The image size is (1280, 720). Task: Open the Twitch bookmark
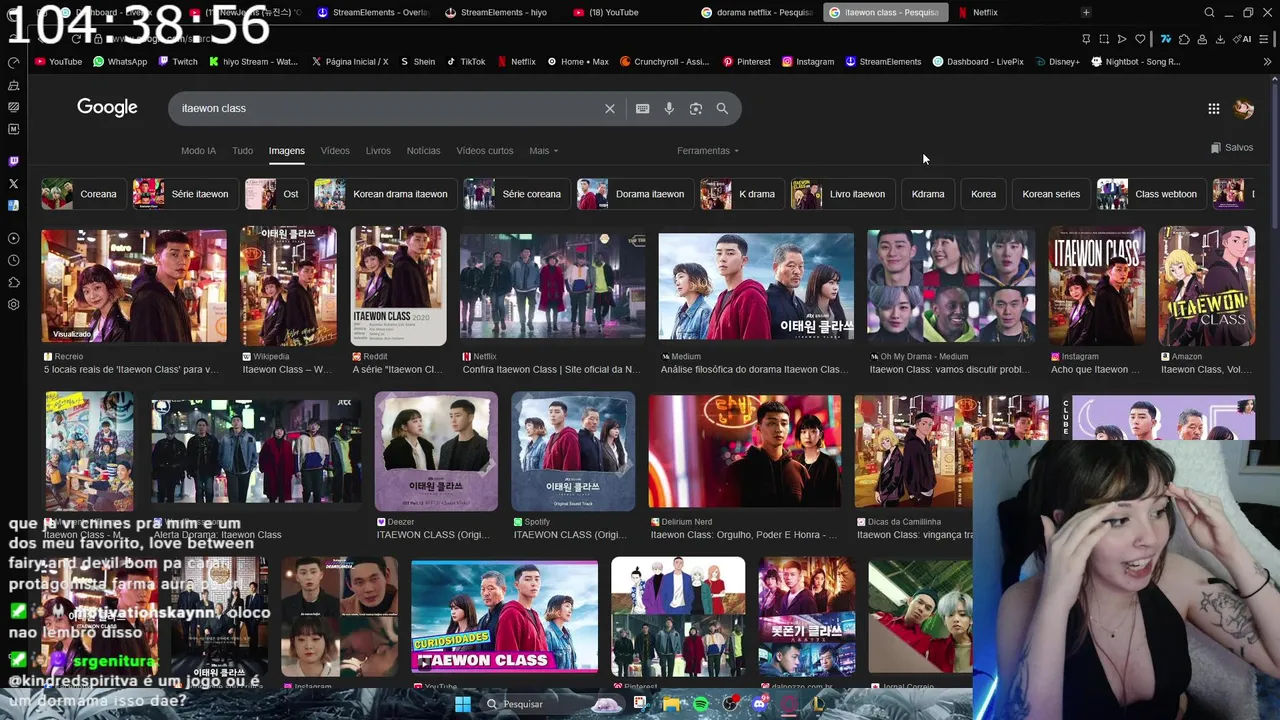click(178, 62)
